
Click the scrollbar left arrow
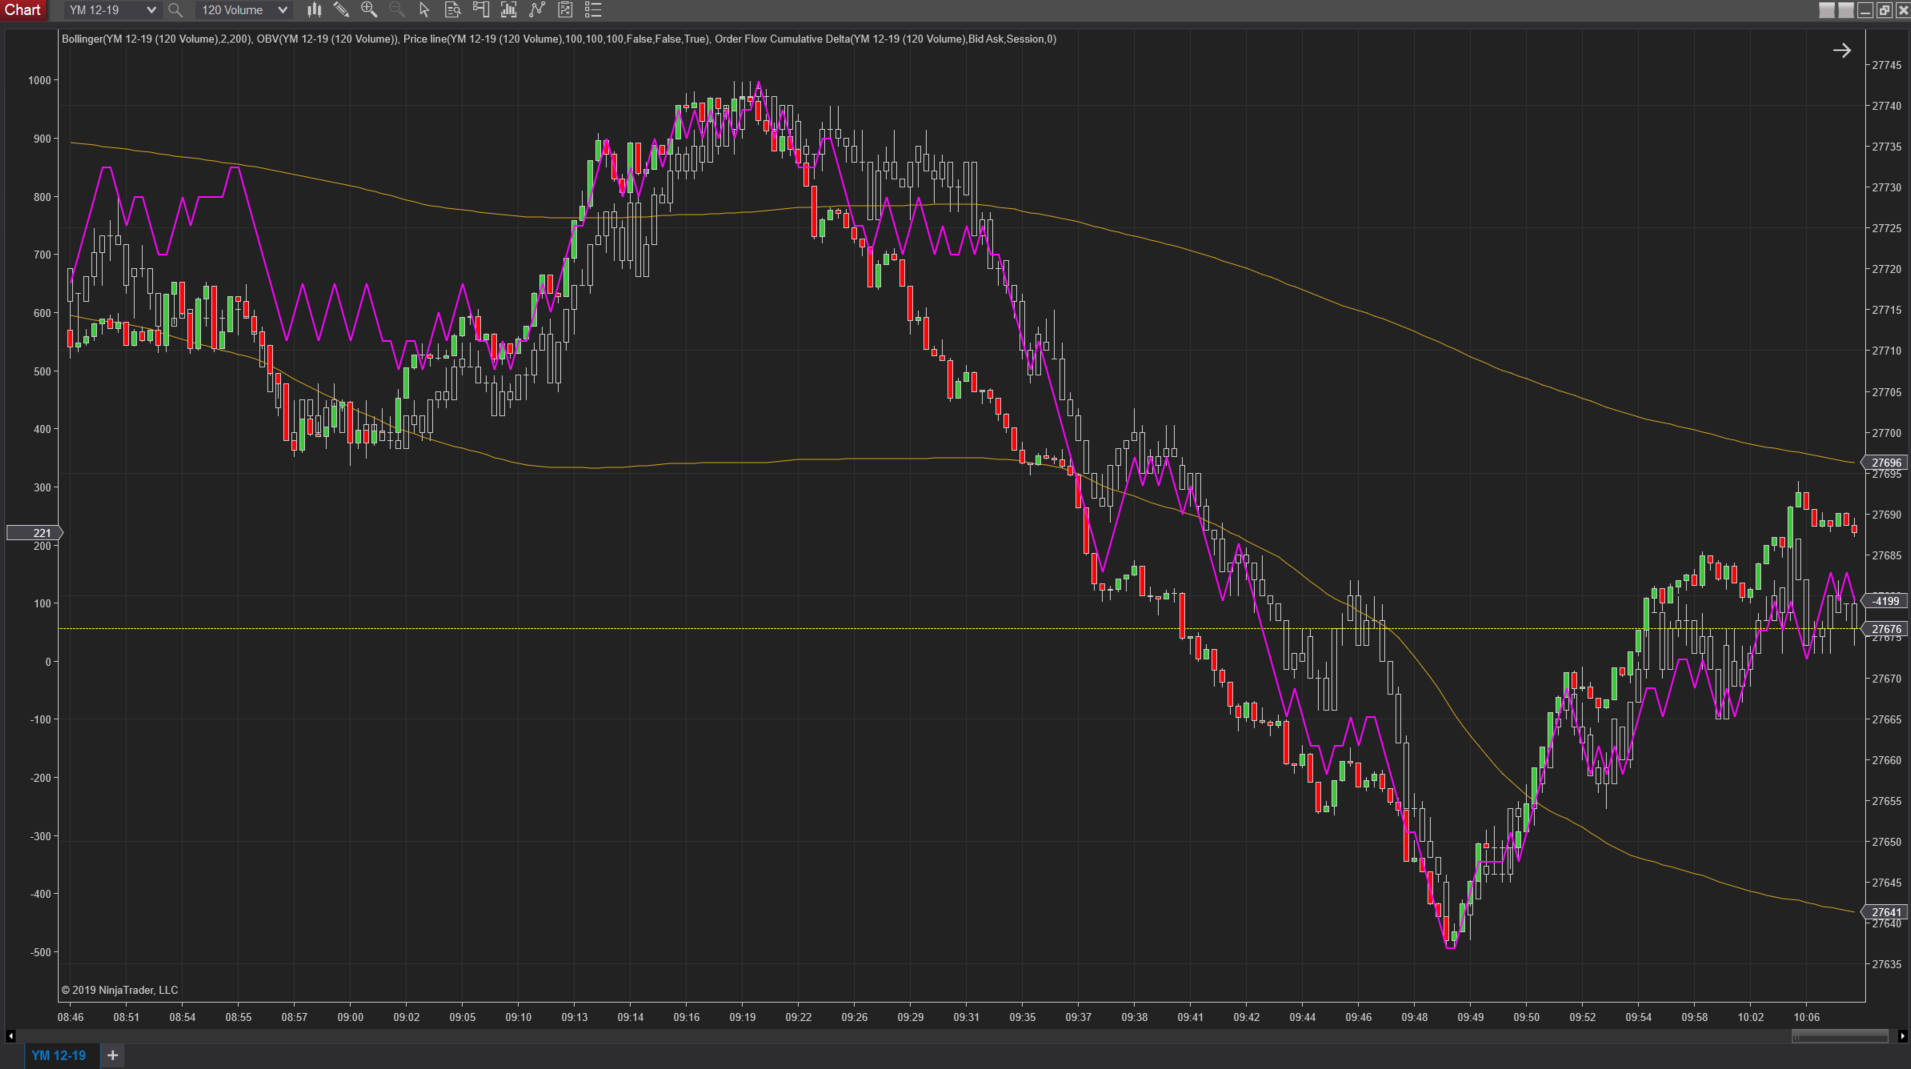coord(10,1036)
